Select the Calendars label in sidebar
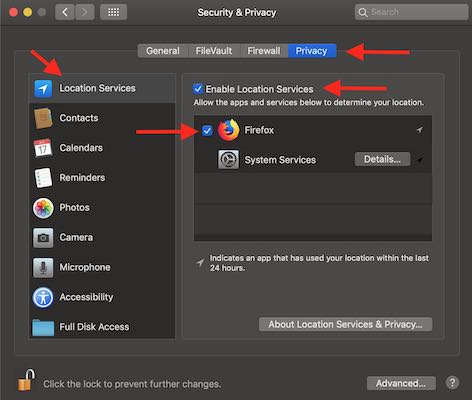 coord(81,148)
